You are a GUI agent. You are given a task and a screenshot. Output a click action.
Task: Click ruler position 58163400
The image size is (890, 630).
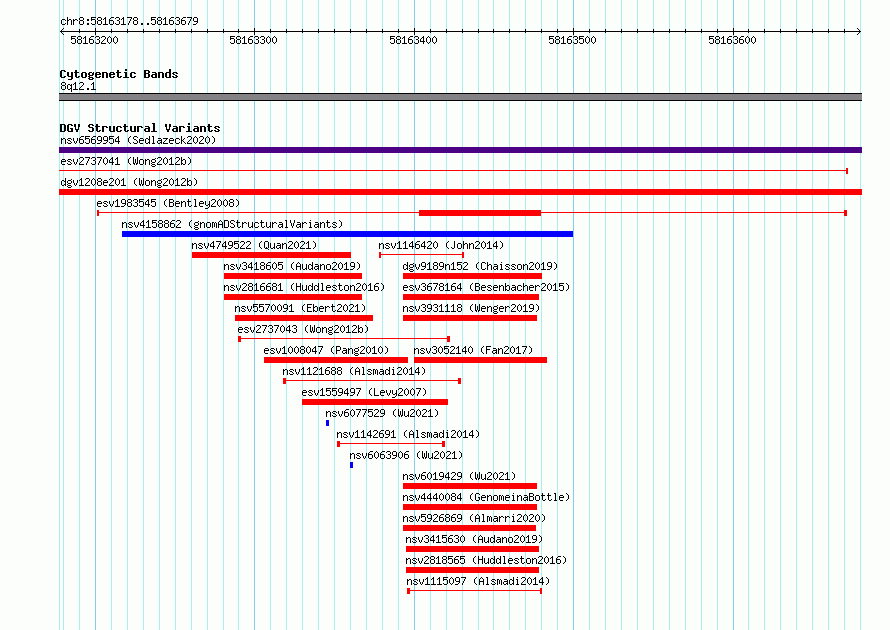pos(413,40)
